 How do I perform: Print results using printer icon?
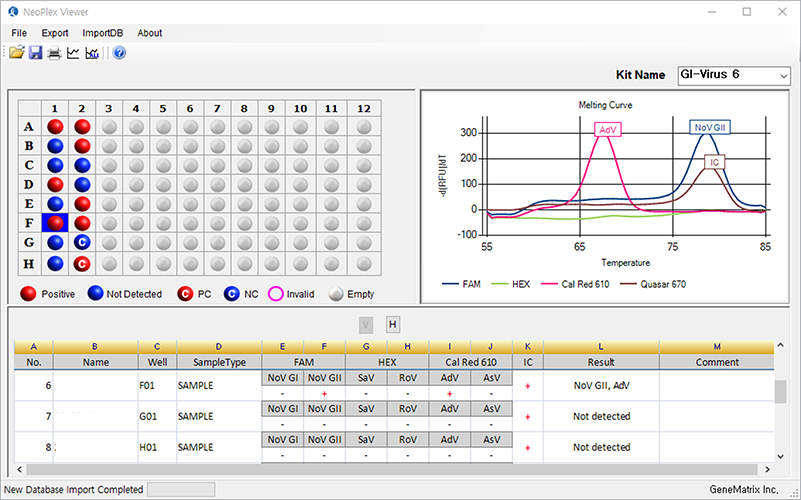(x=54, y=53)
